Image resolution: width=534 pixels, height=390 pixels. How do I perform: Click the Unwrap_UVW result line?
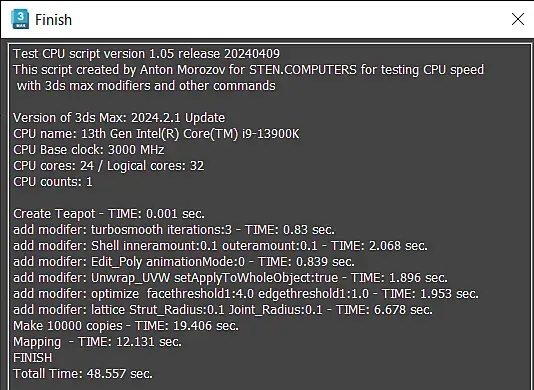[230, 278]
